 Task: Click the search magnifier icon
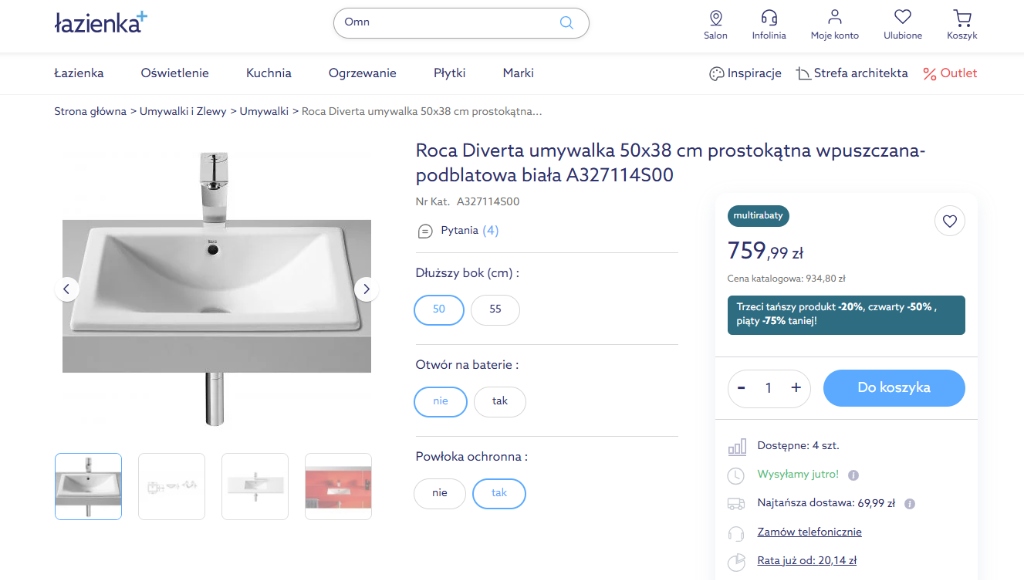566,23
